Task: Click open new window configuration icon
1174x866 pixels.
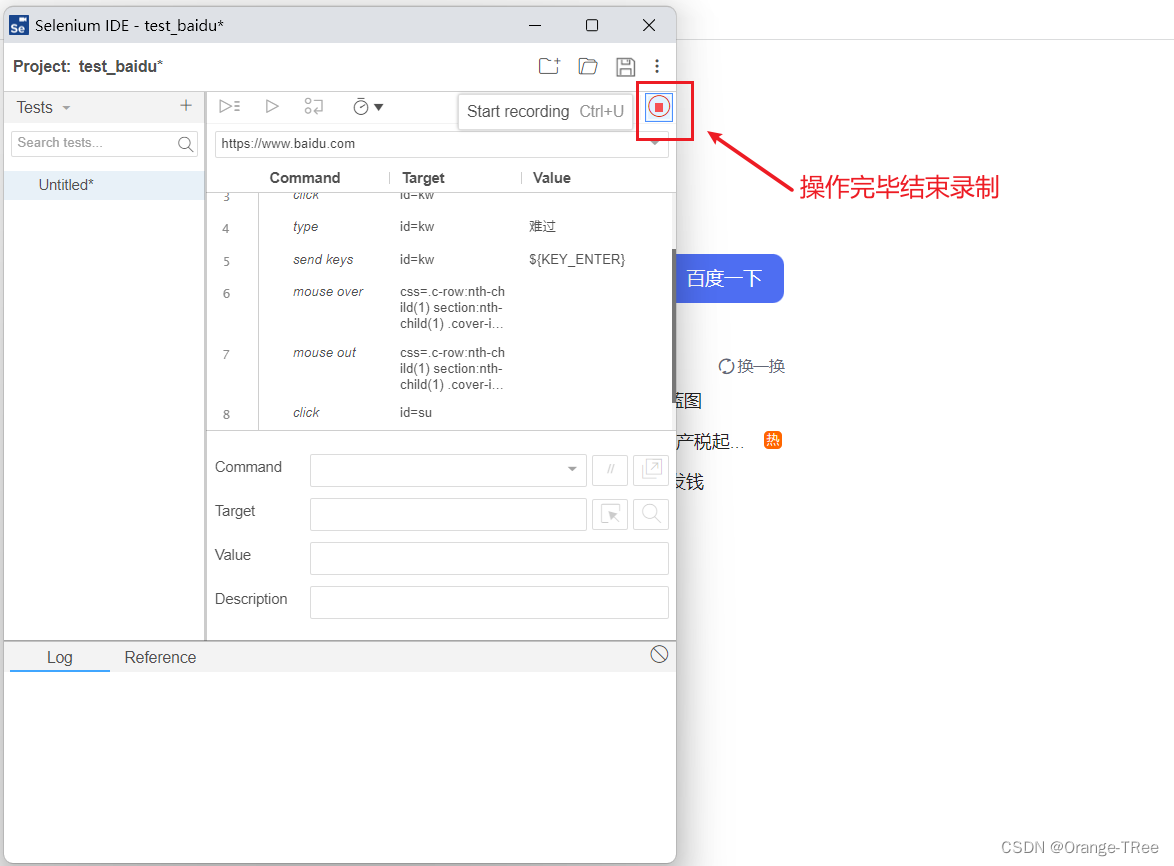Action: point(651,470)
